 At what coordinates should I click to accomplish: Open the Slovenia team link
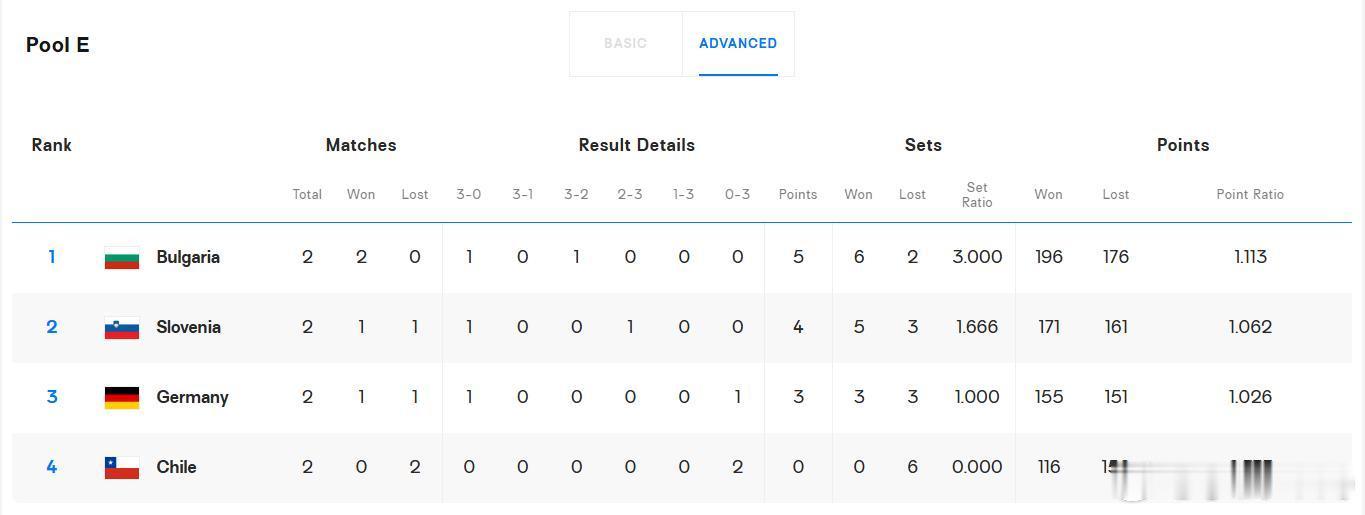click(x=188, y=327)
